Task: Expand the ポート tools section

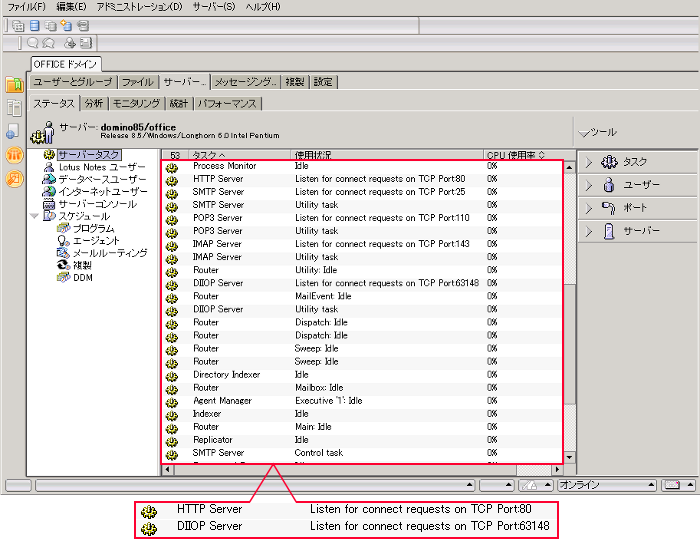Action: click(x=589, y=208)
